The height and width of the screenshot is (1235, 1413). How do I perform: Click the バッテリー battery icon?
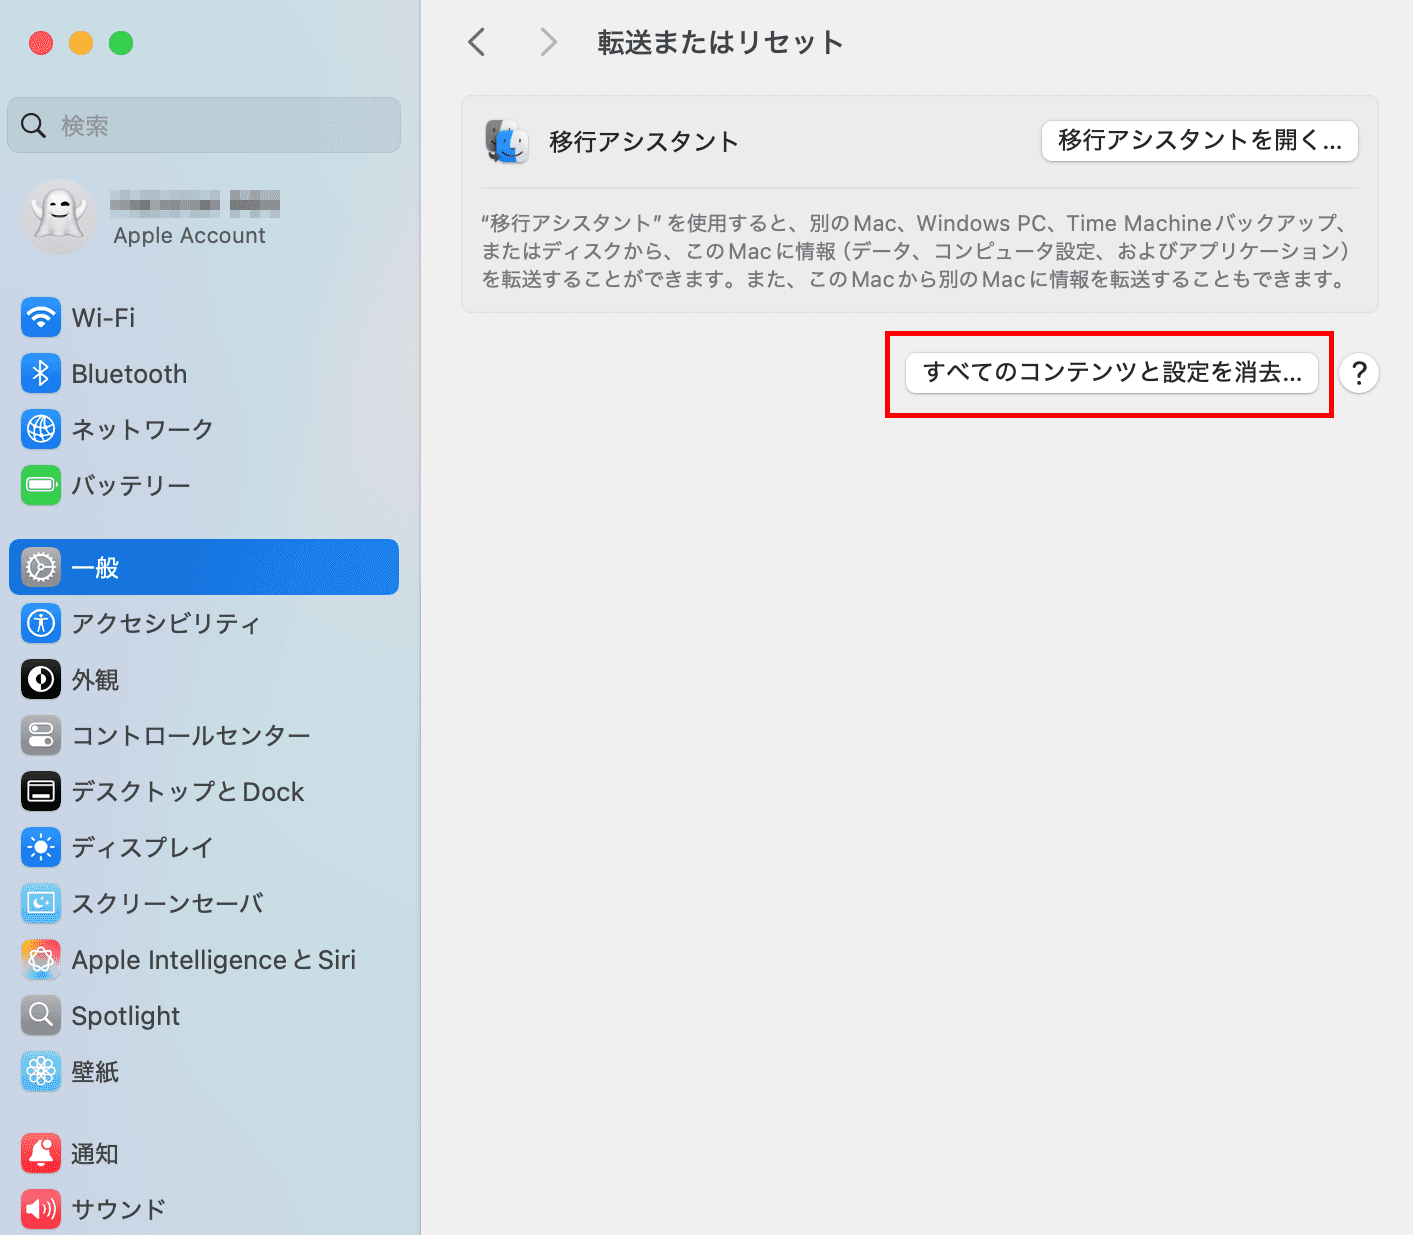(41, 486)
